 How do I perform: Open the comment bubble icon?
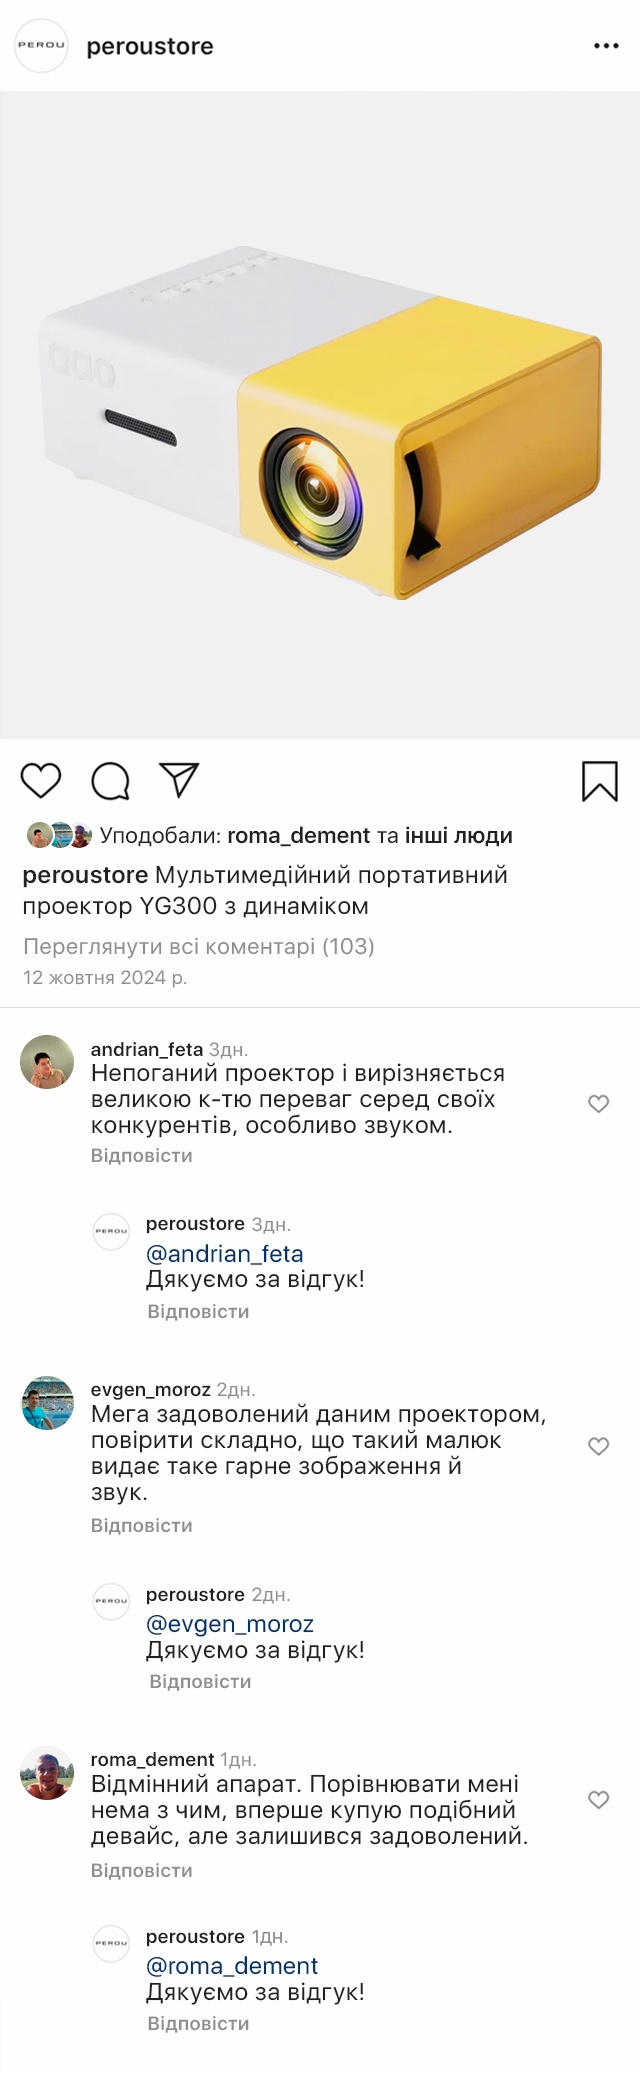point(110,781)
